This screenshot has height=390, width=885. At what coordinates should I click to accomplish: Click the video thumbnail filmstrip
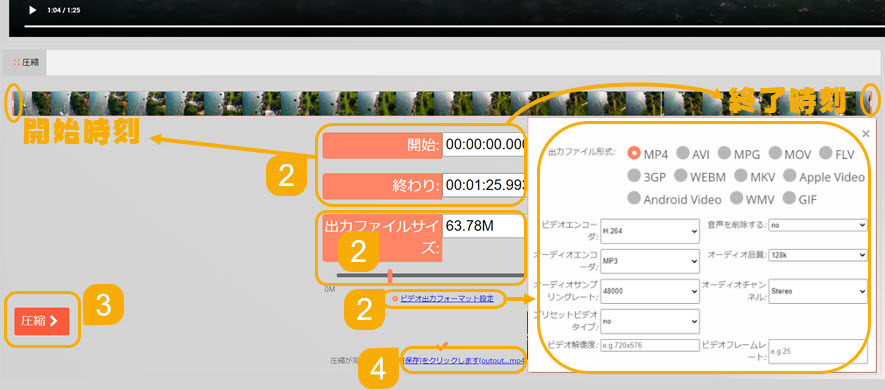coord(442,103)
